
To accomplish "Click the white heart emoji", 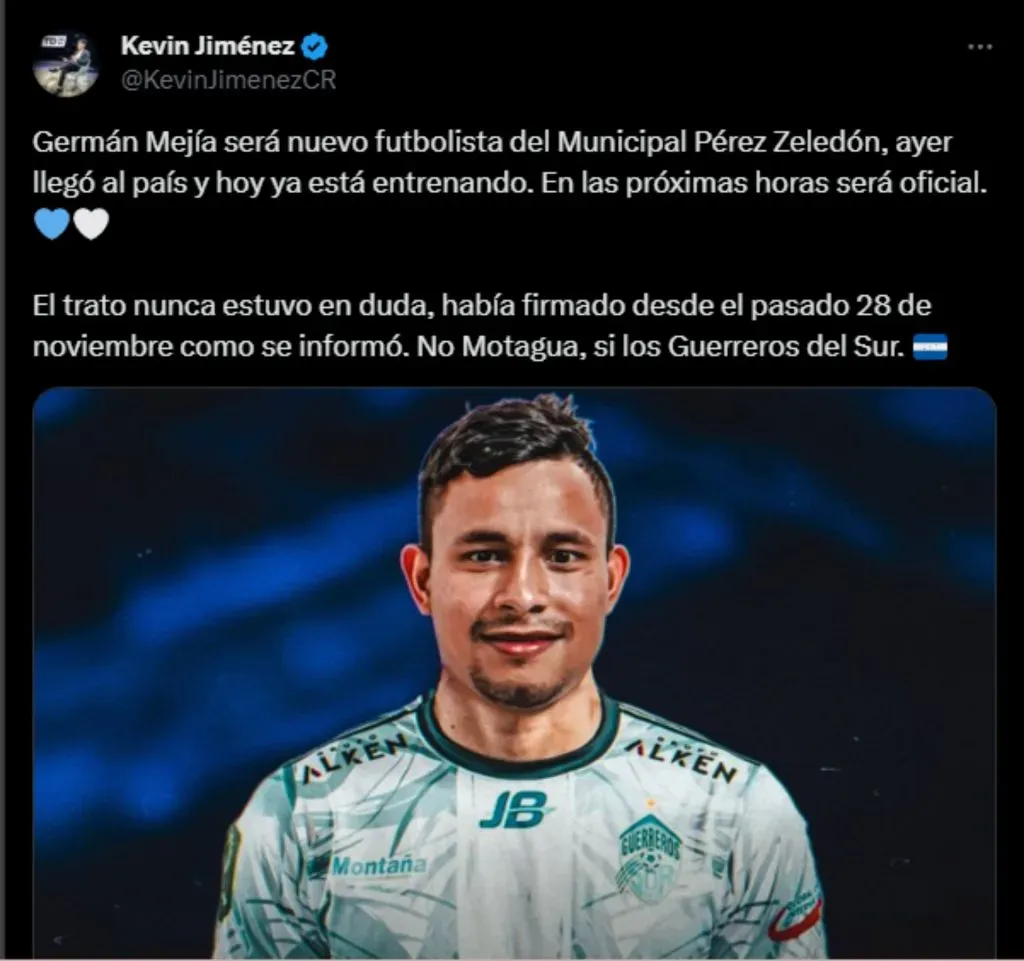I will pos(91,225).
